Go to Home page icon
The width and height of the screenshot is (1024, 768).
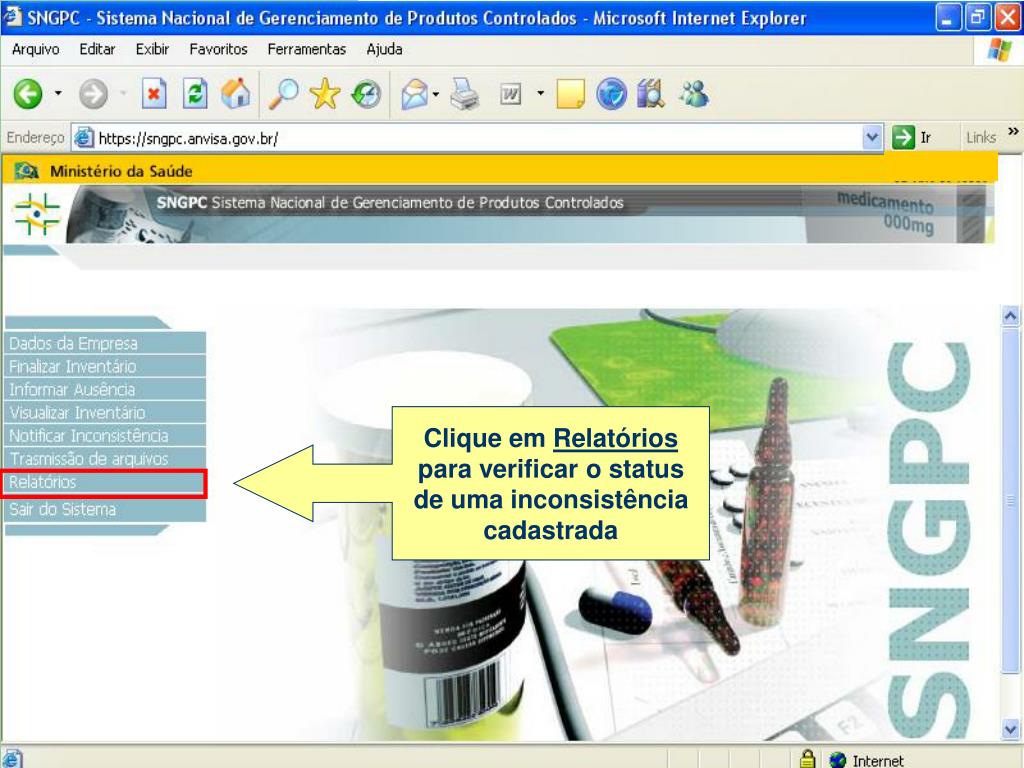pos(236,93)
